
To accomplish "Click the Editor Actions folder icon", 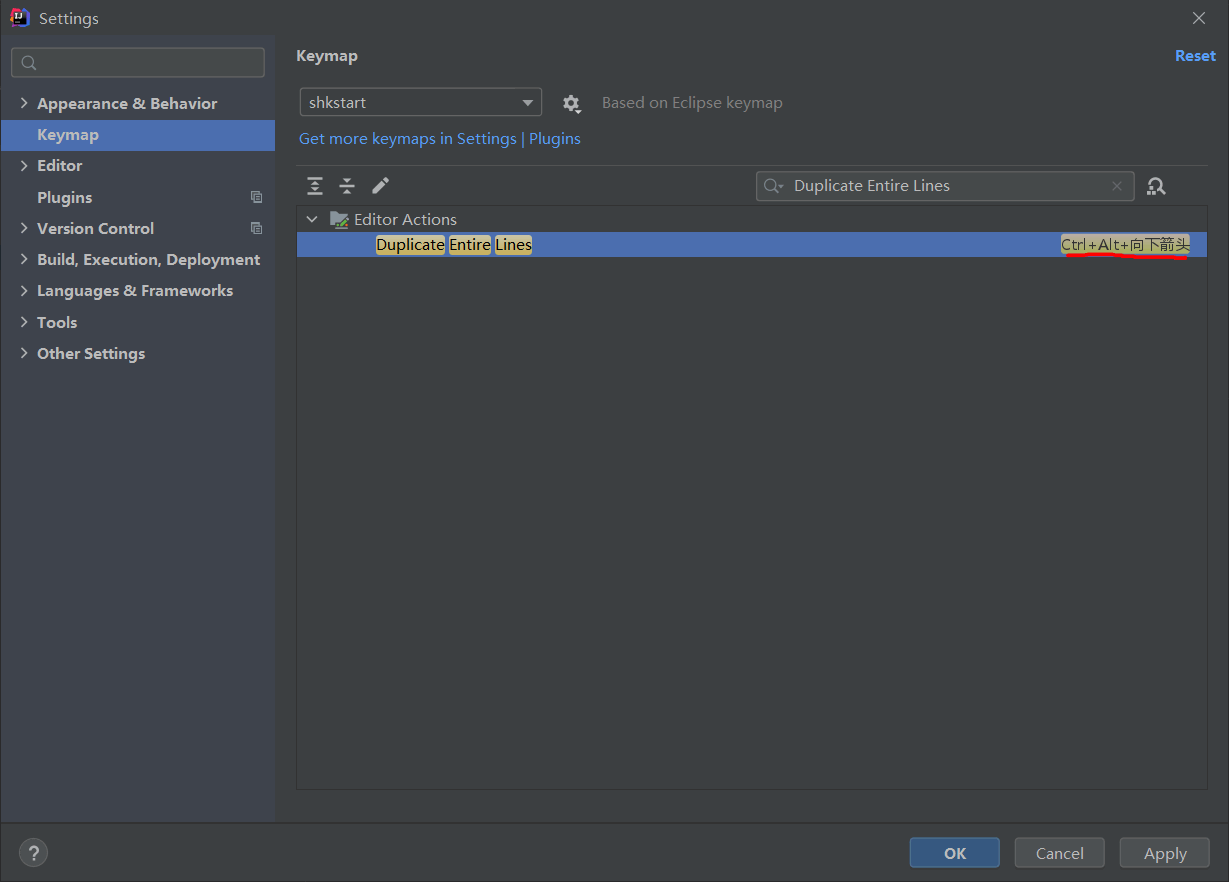I will (x=339, y=220).
